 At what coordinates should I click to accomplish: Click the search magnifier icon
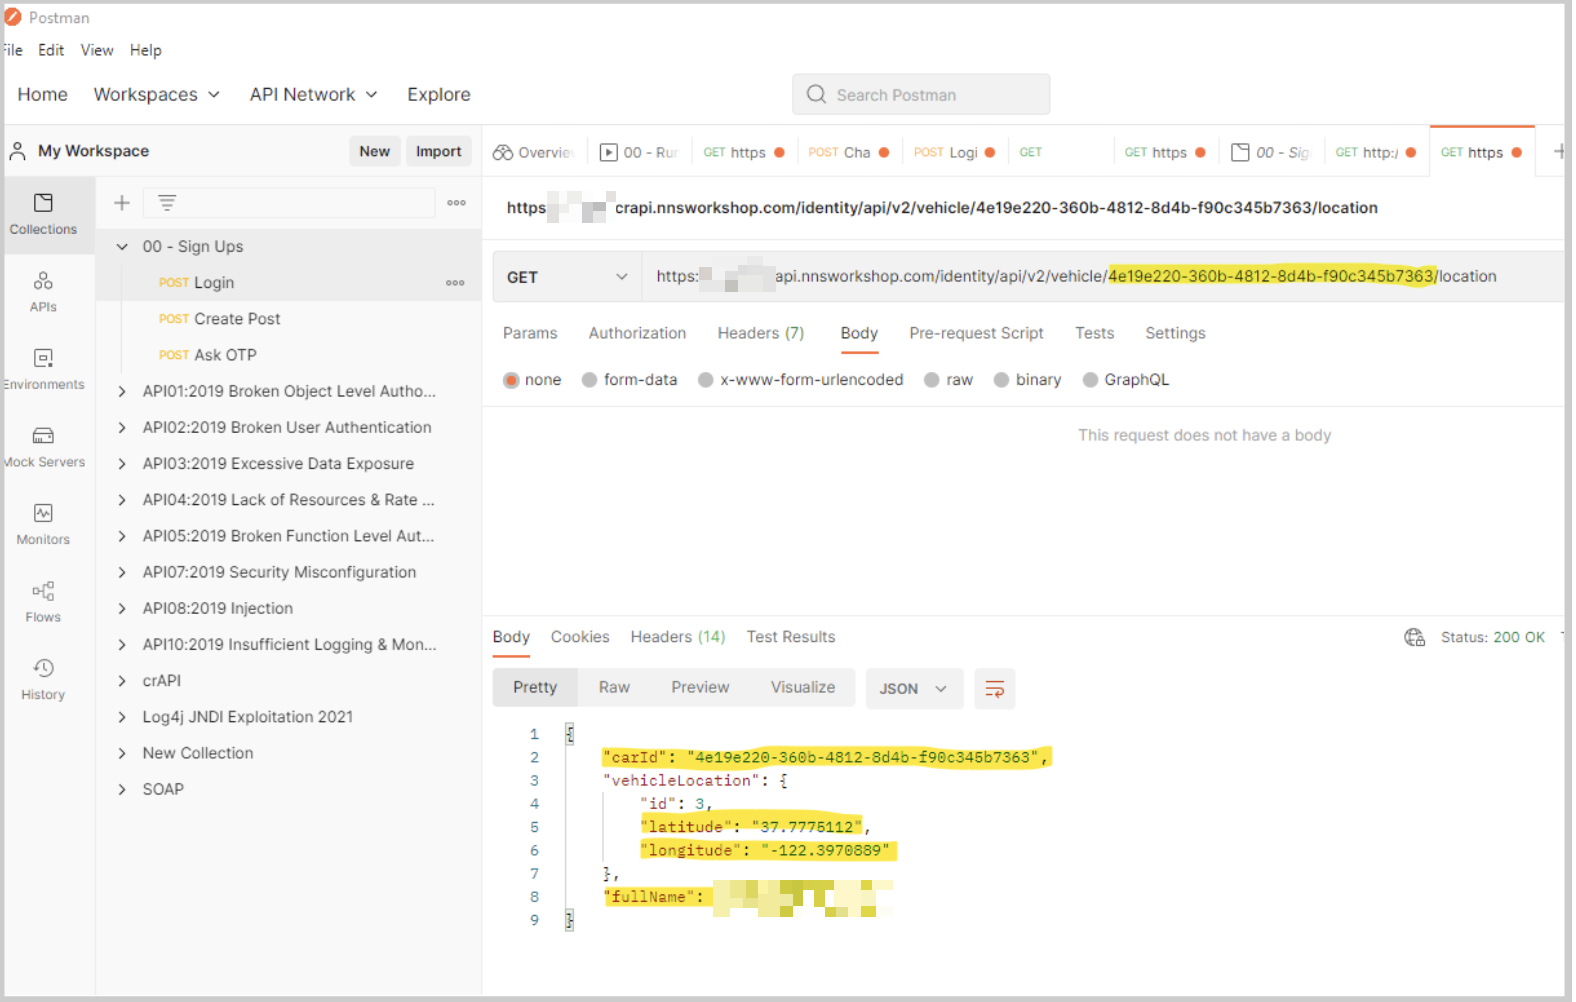click(816, 94)
